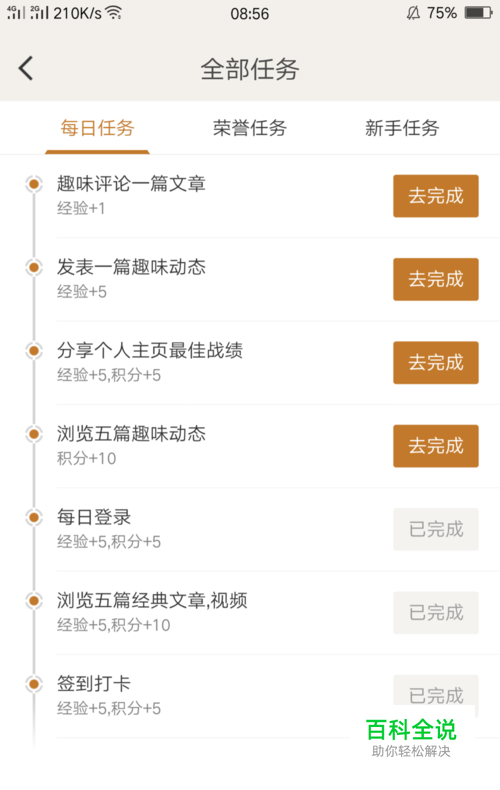Go back using the left arrow

pyautogui.click(x=26, y=68)
